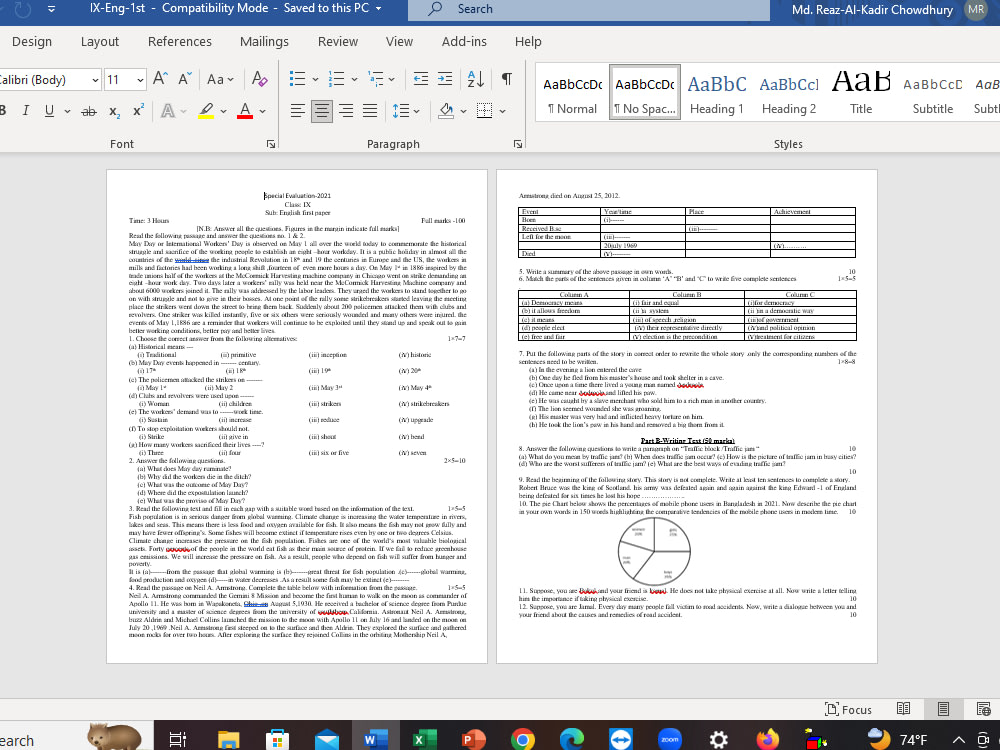Show paragraph marks pilcrow
Screen dimensions: 1000x750
[x=506, y=79]
